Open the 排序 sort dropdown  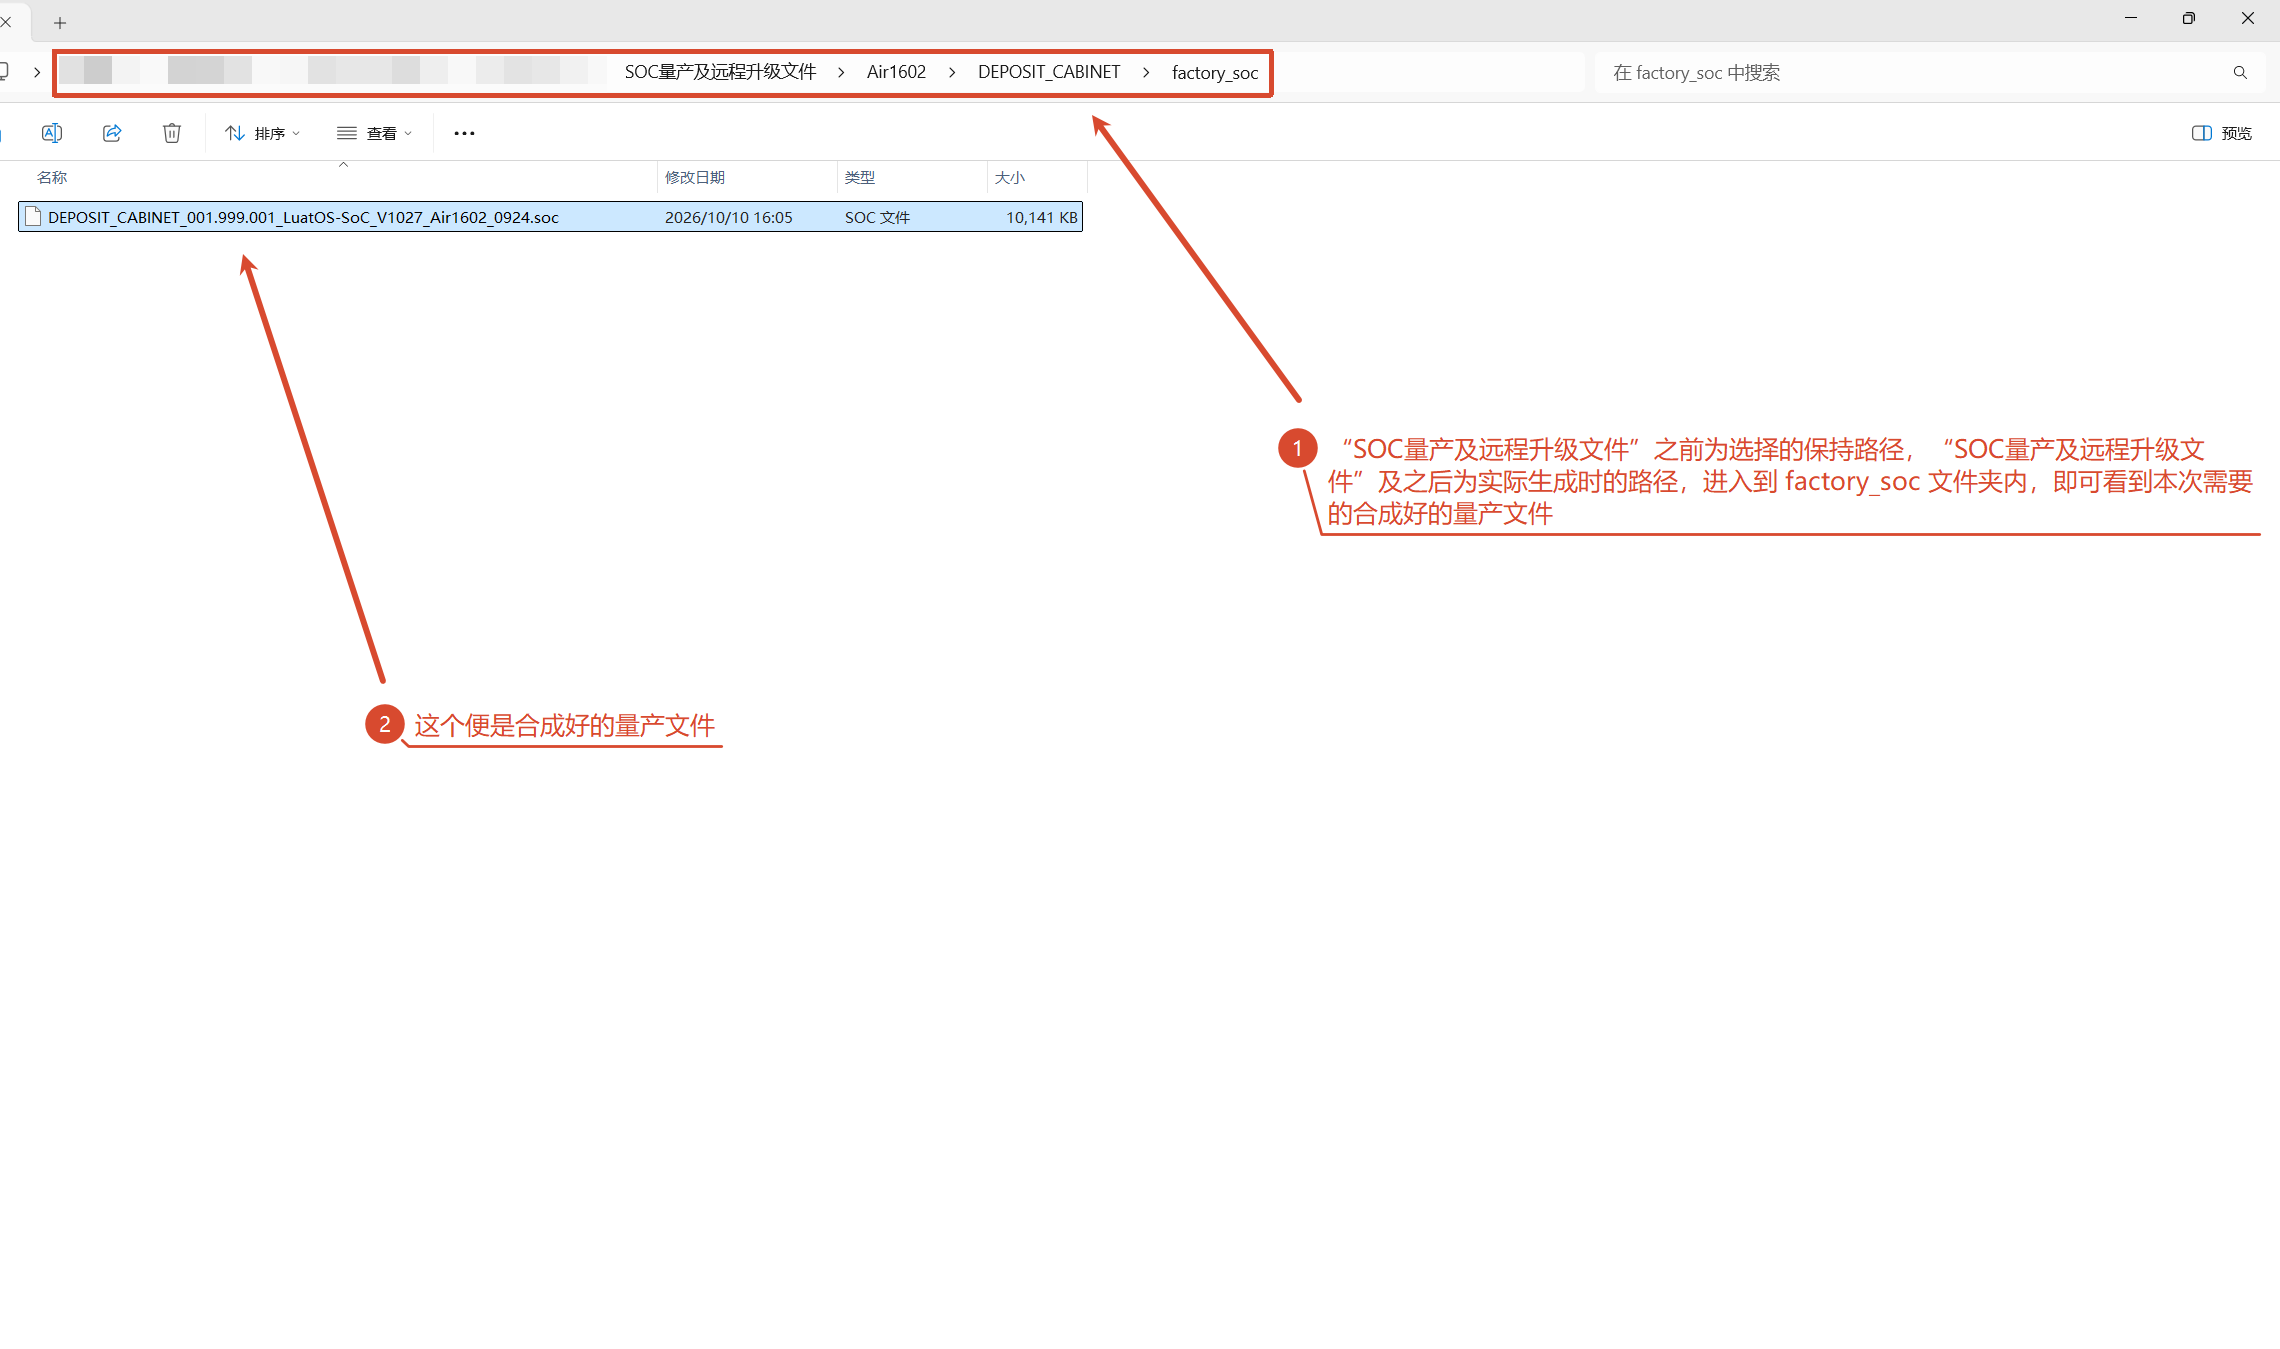[x=262, y=133]
